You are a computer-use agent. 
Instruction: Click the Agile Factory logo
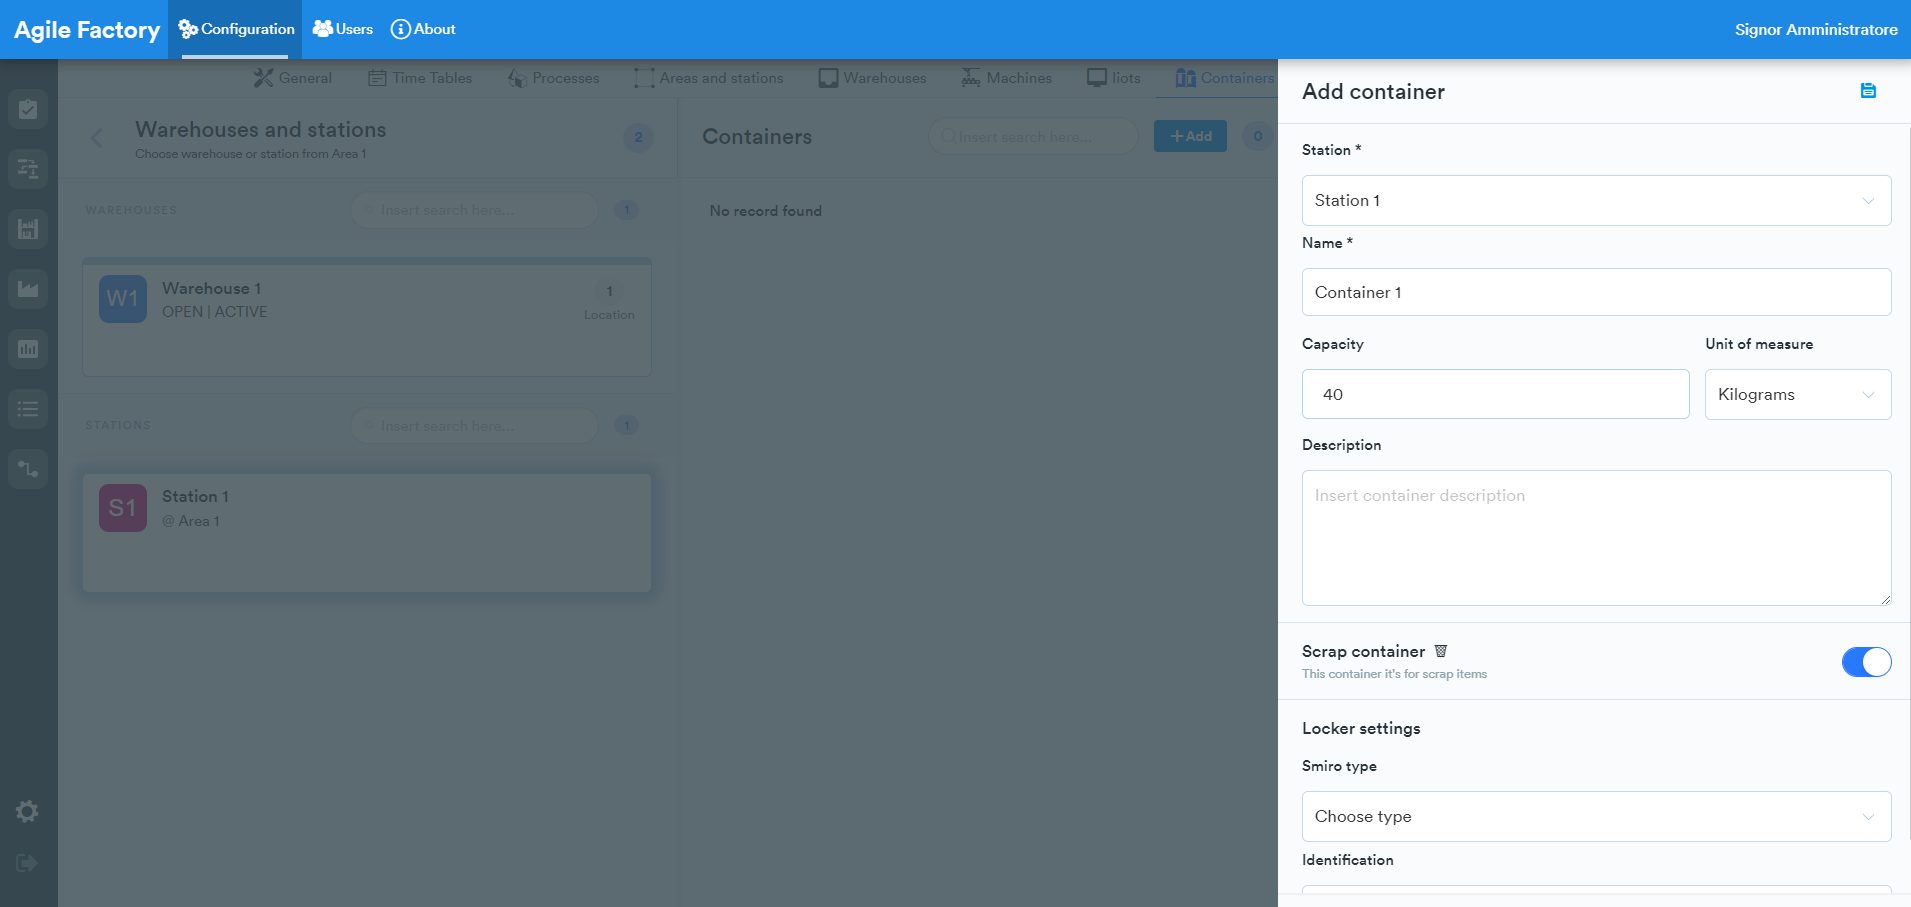(87, 30)
